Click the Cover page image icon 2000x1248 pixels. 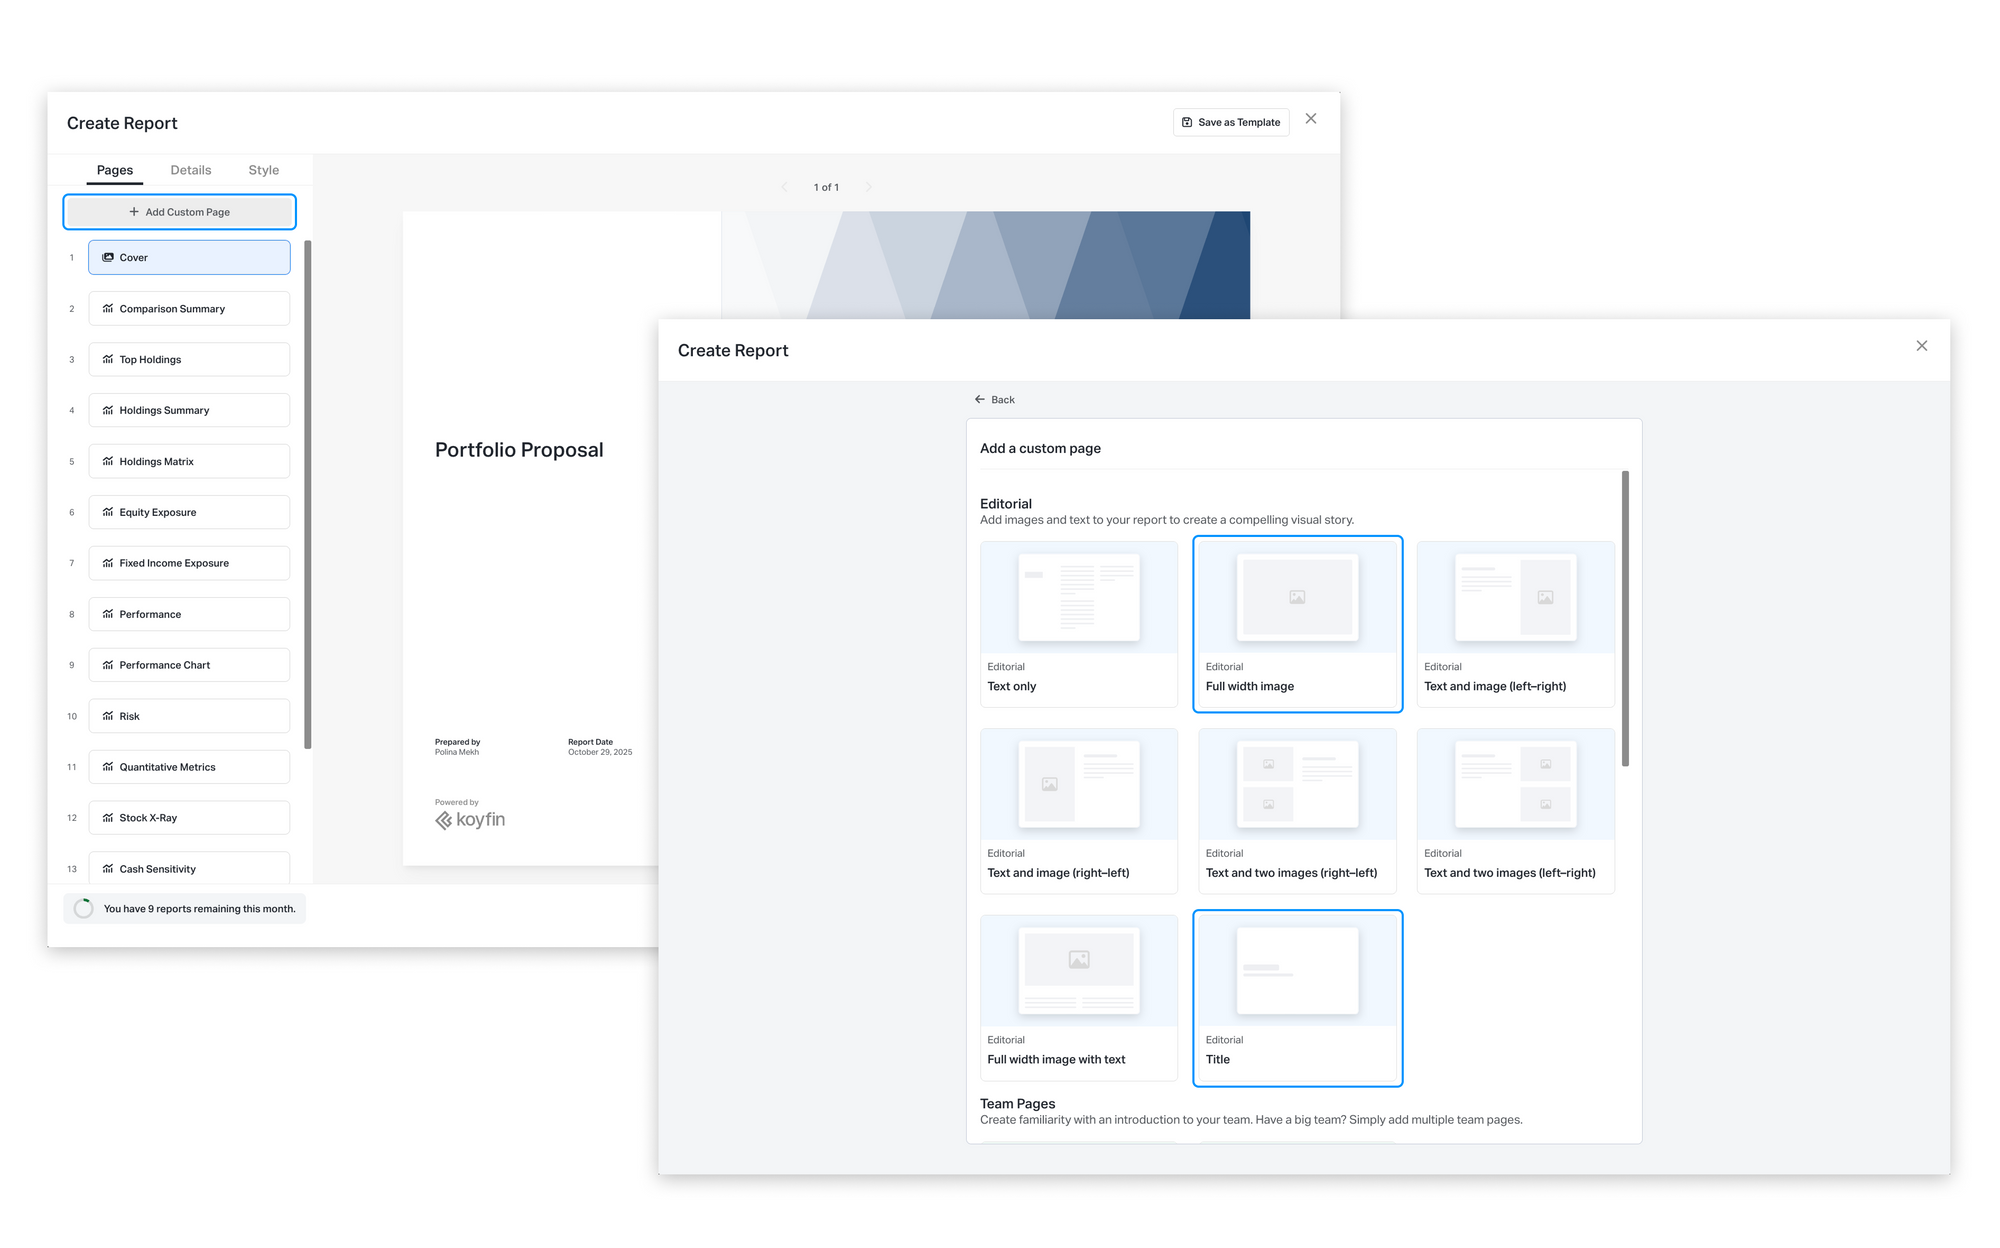pos(108,257)
